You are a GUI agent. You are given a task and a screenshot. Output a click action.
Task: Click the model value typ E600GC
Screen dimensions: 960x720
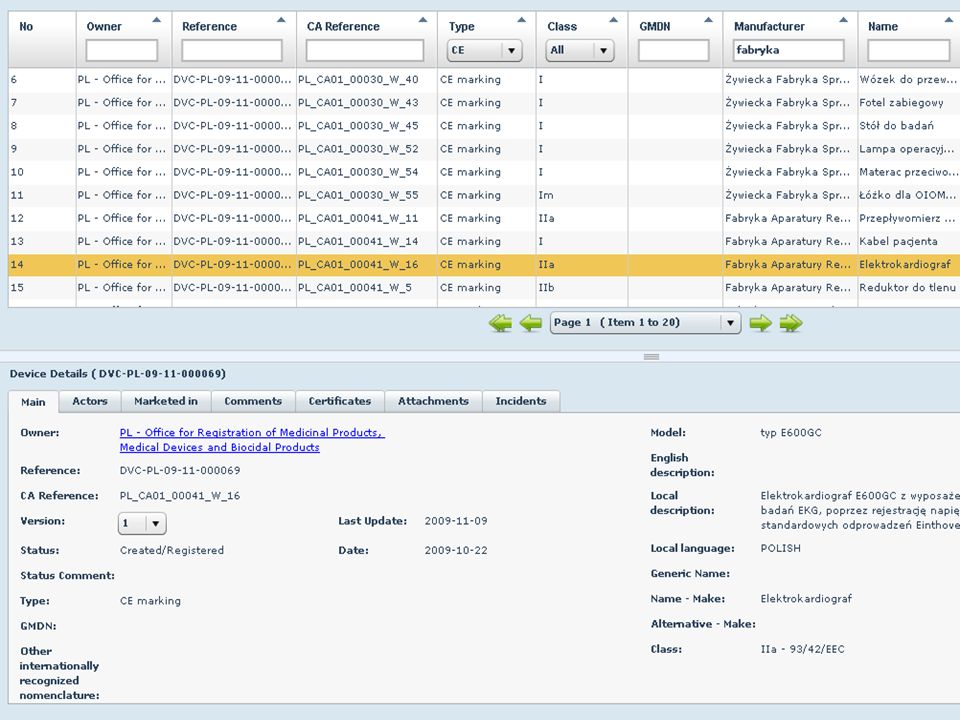click(x=791, y=433)
